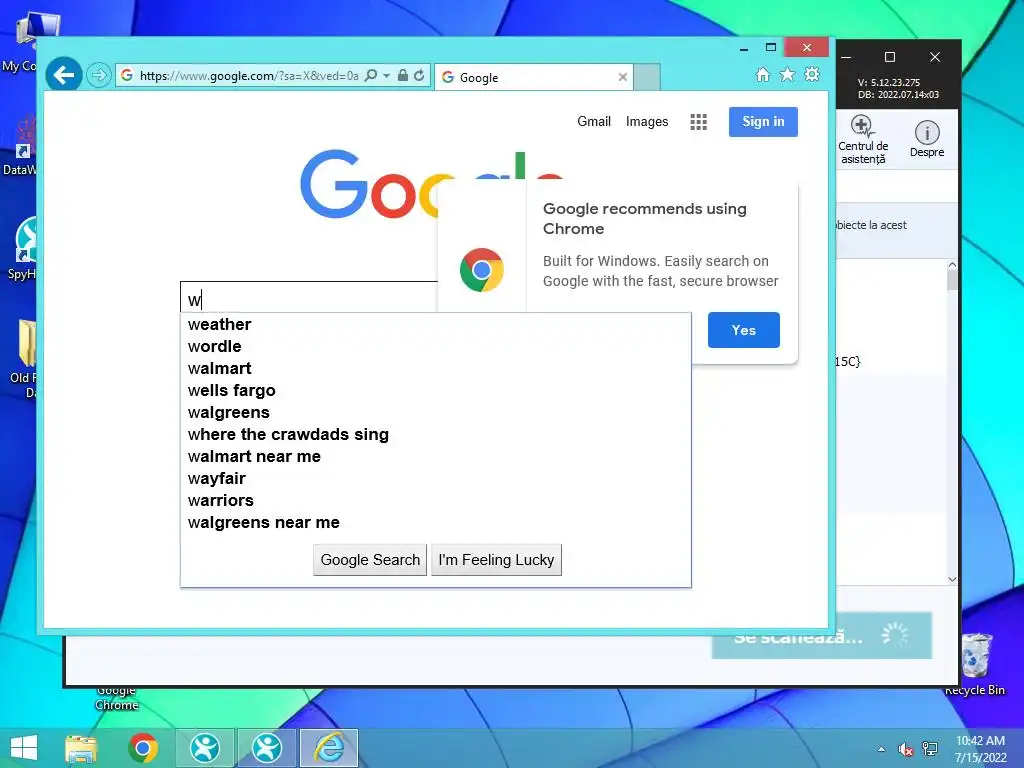Click Yes to switch to Chrome
Viewport: 1024px width, 768px height.
tap(743, 330)
